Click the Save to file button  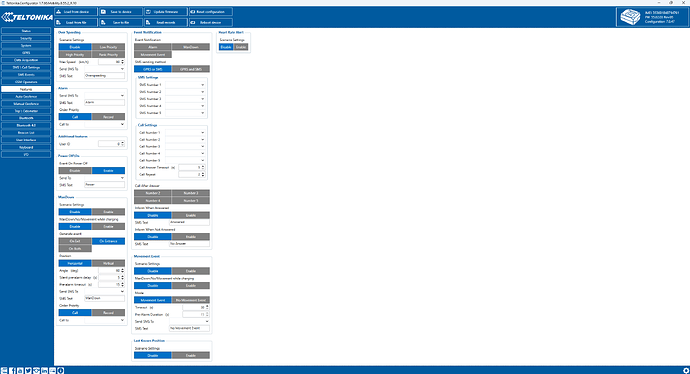pos(121,22)
